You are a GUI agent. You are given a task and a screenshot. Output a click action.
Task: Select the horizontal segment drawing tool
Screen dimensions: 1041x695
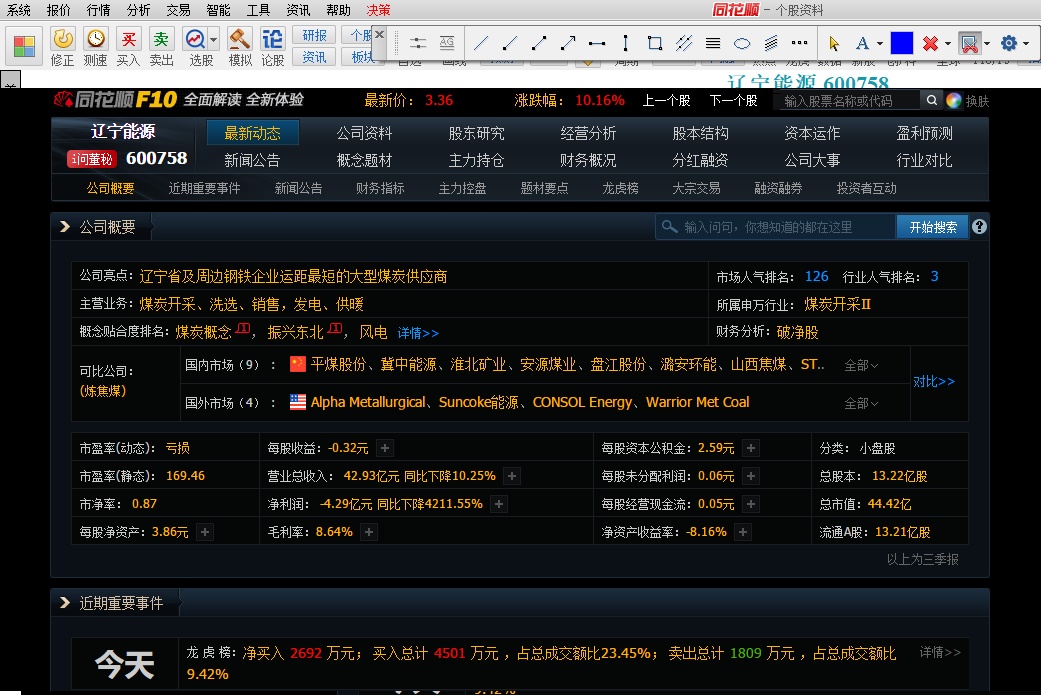pos(597,44)
